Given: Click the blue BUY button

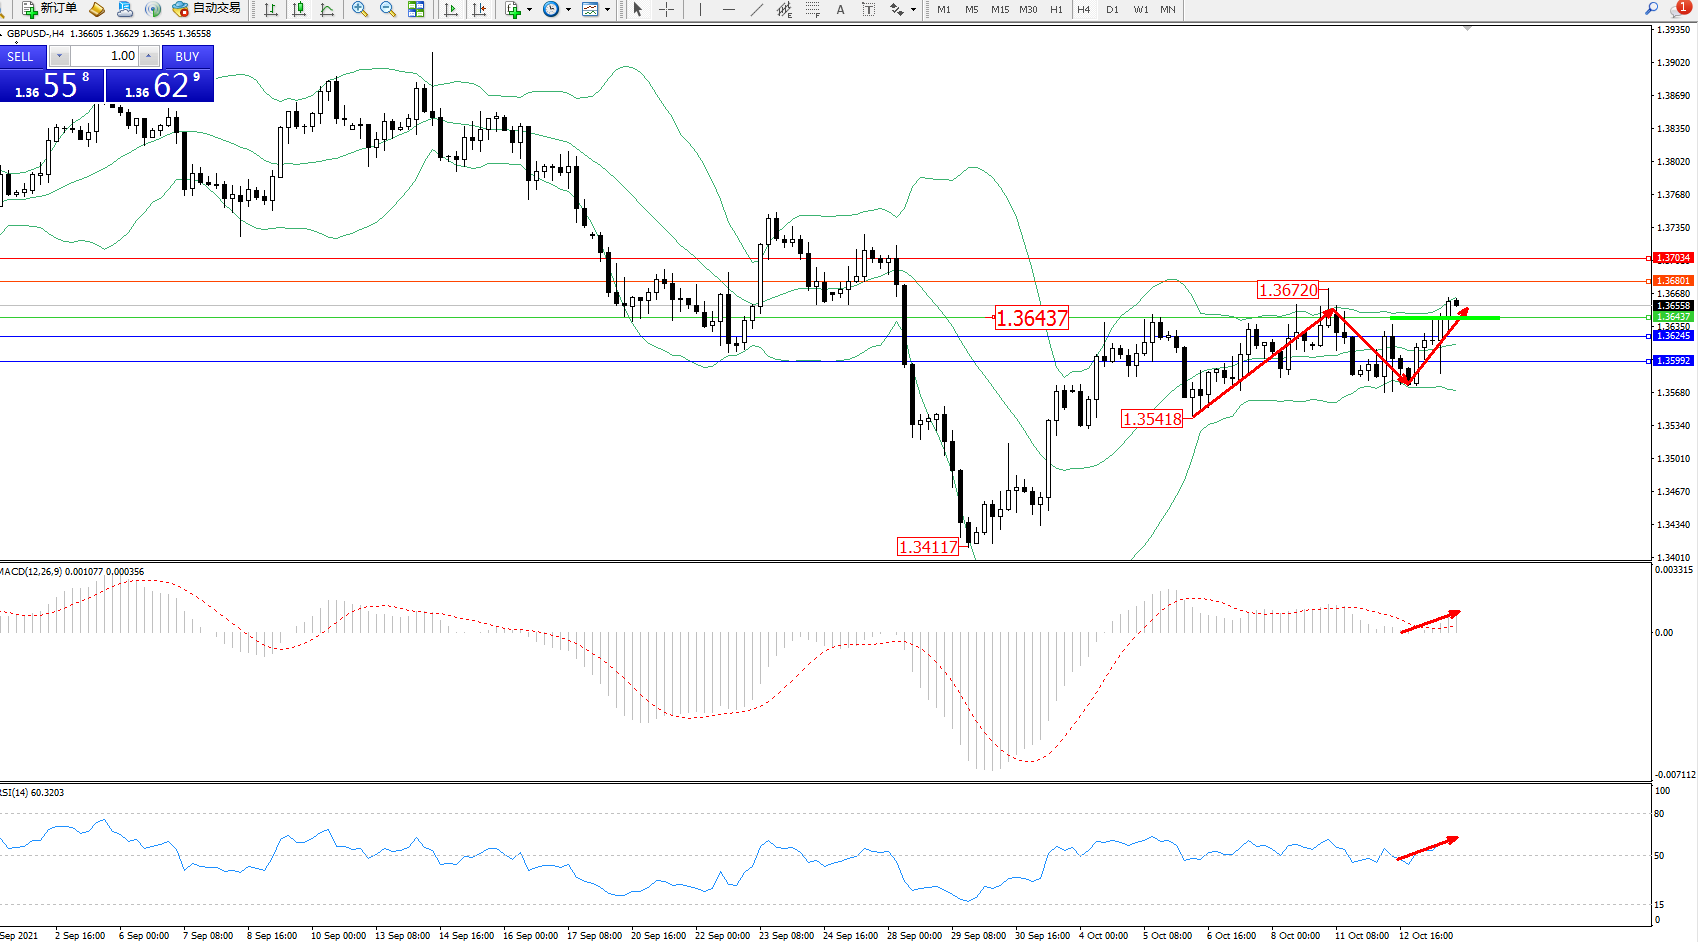Looking at the screenshot, I should click(187, 56).
